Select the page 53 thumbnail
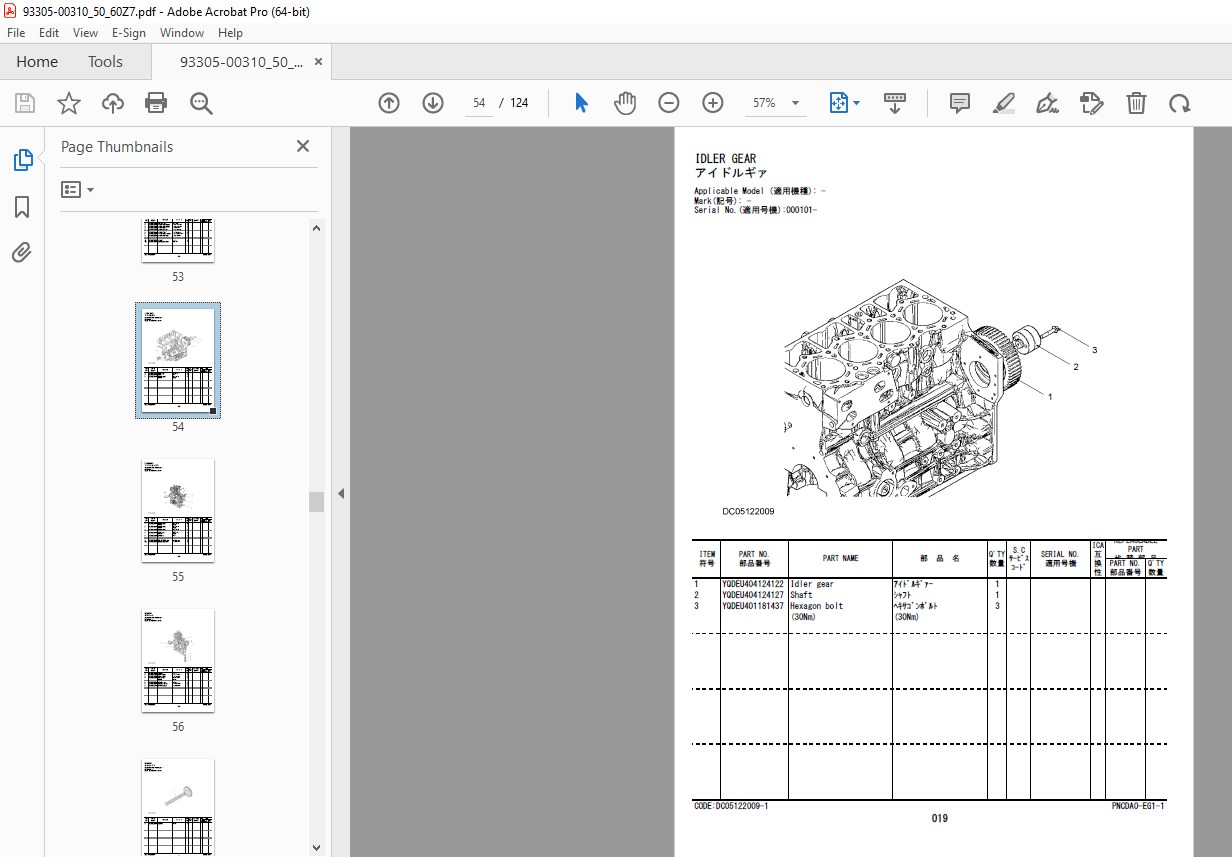1232x857 pixels. click(178, 241)
